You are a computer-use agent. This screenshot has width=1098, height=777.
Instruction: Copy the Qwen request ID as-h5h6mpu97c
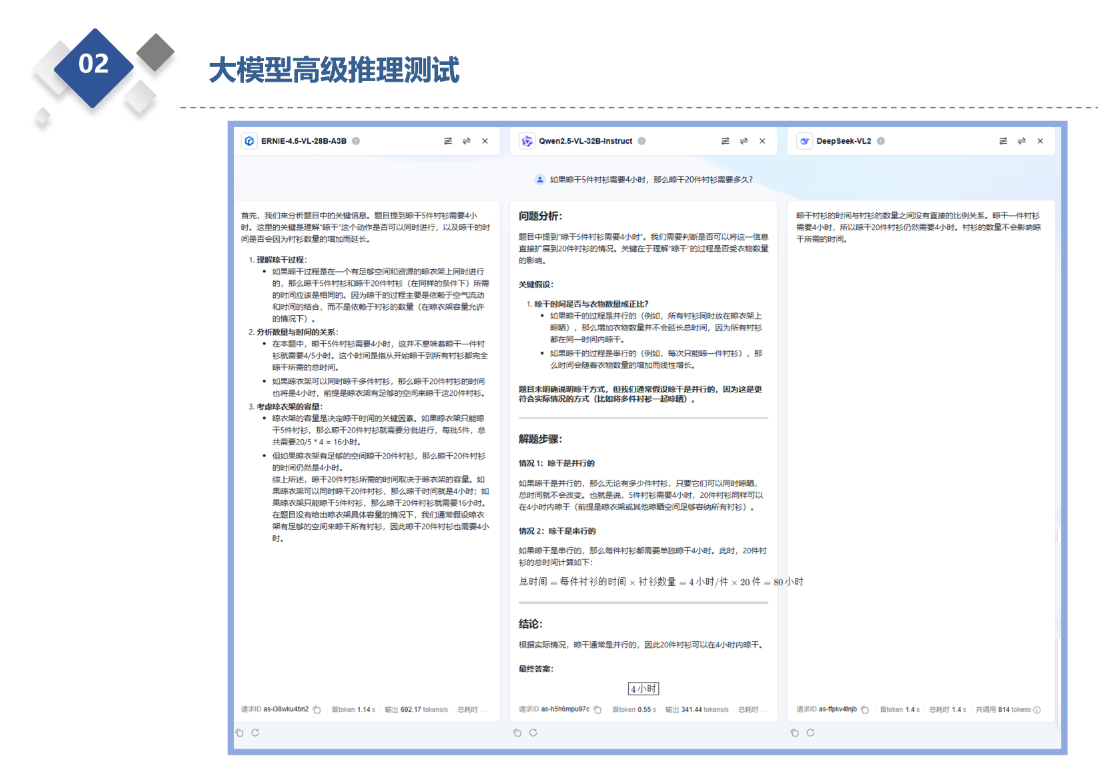[x=597, y=710]
